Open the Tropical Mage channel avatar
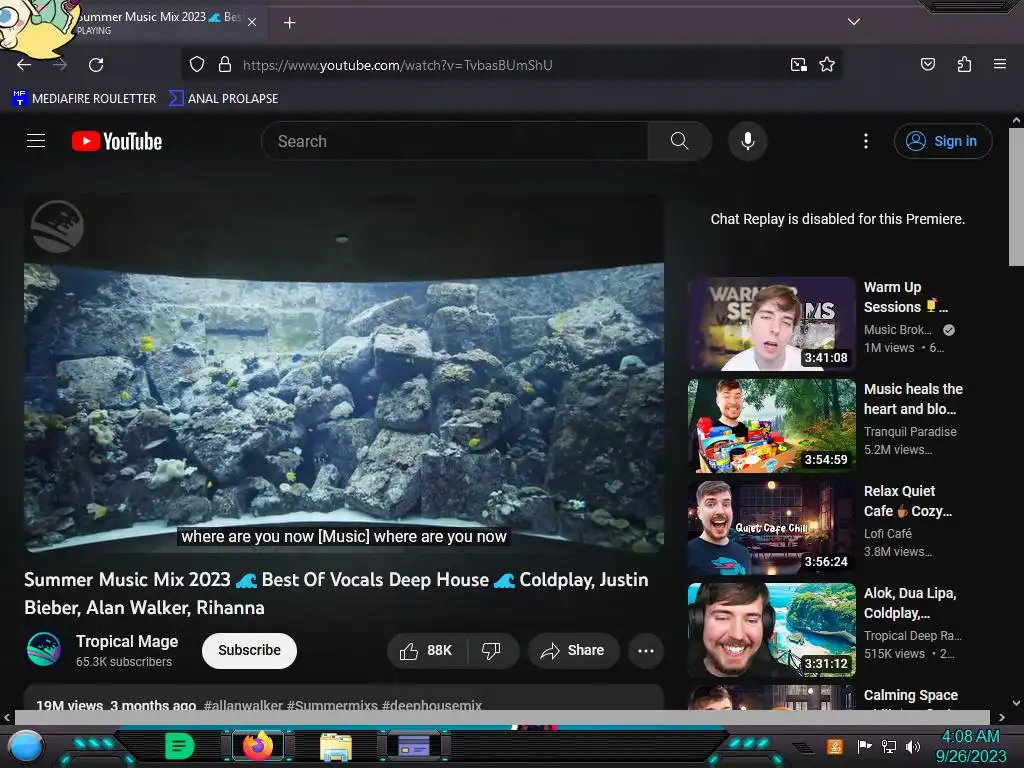1024x768 pixels. (x=44, y=650)
